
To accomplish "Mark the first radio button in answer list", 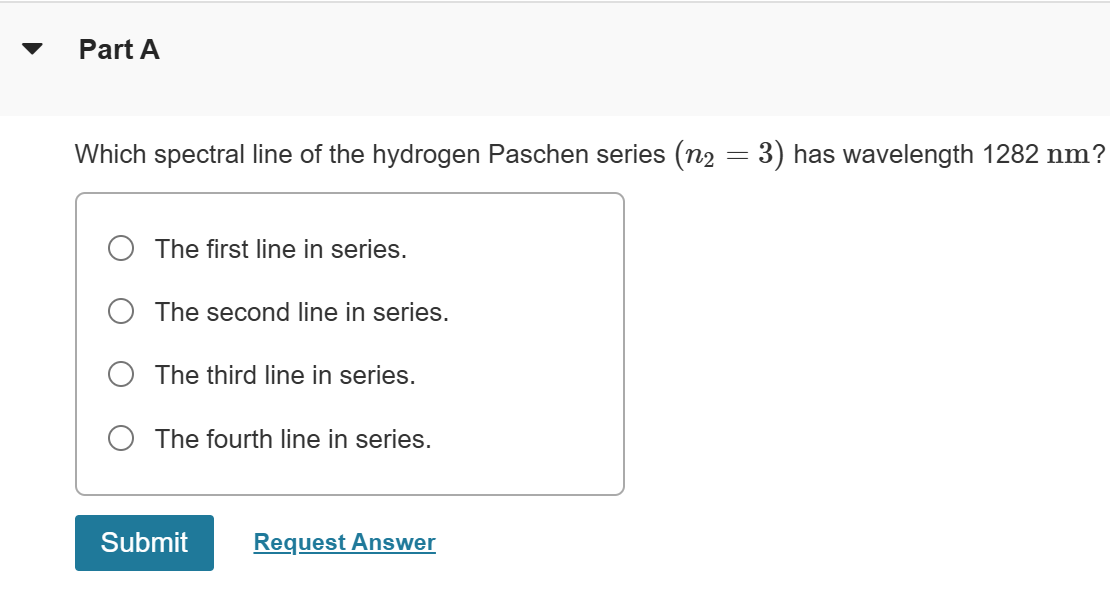I will point(120,248).
